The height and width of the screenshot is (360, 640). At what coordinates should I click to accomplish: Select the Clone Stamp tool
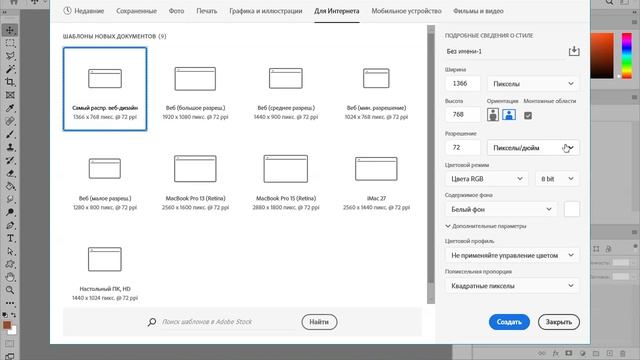pyautogui.click(x=10, y=147)
